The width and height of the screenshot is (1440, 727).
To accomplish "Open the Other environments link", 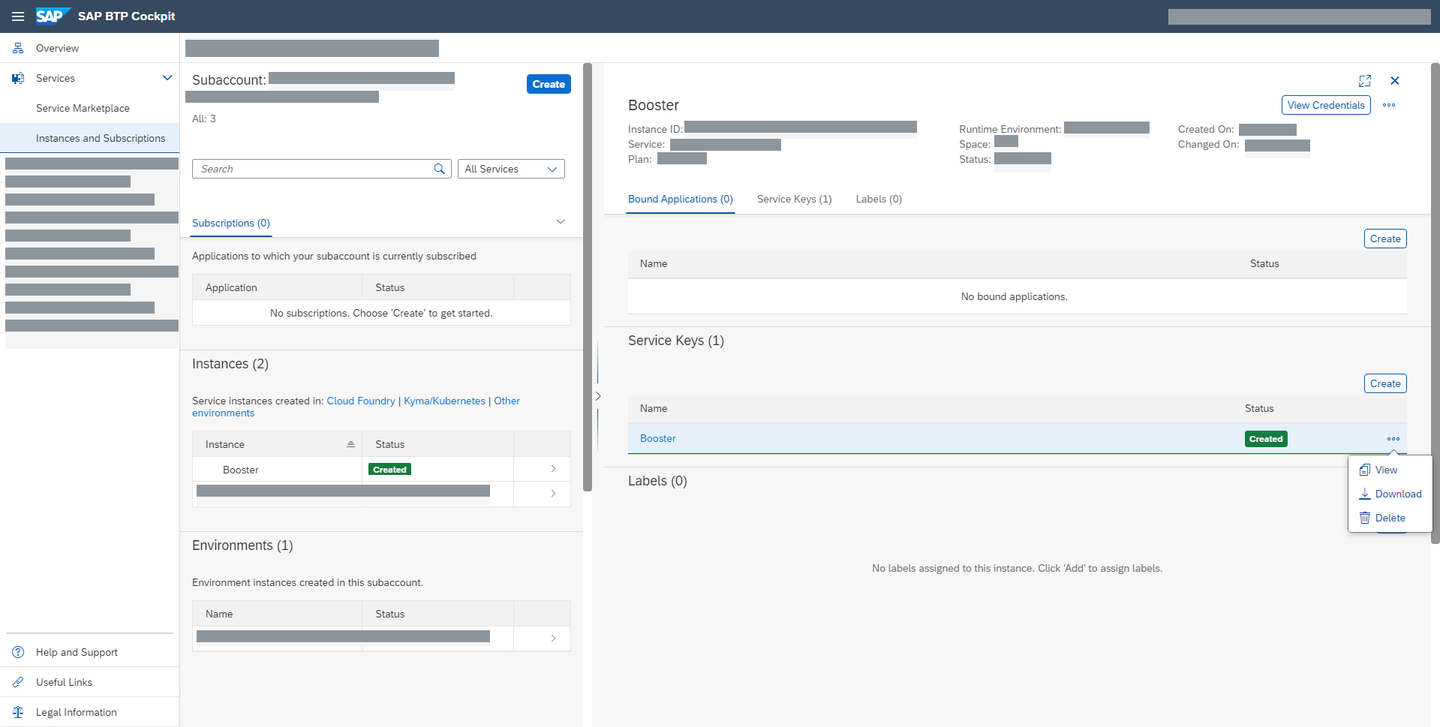I will (356, 407).
